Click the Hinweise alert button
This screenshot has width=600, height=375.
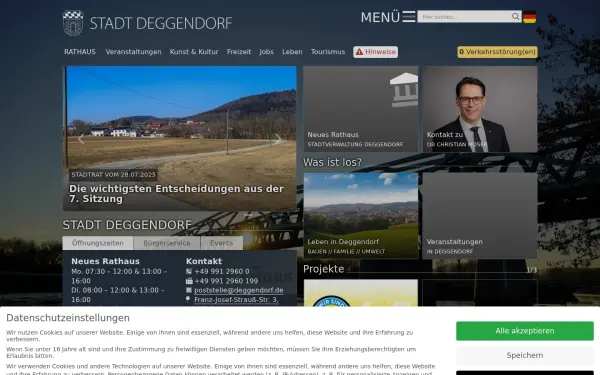coord(375,52)
